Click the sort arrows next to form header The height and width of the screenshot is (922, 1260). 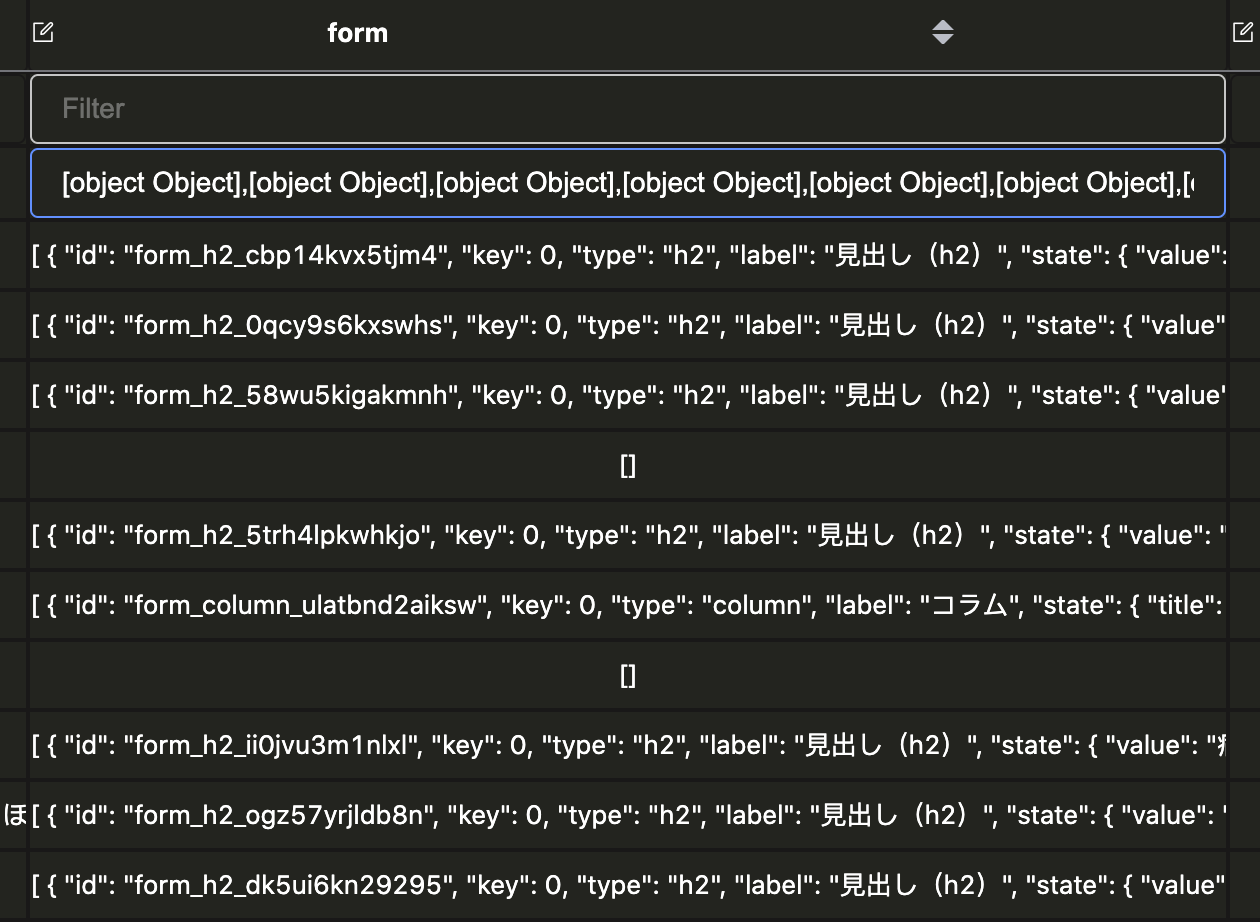click(941, 32)
